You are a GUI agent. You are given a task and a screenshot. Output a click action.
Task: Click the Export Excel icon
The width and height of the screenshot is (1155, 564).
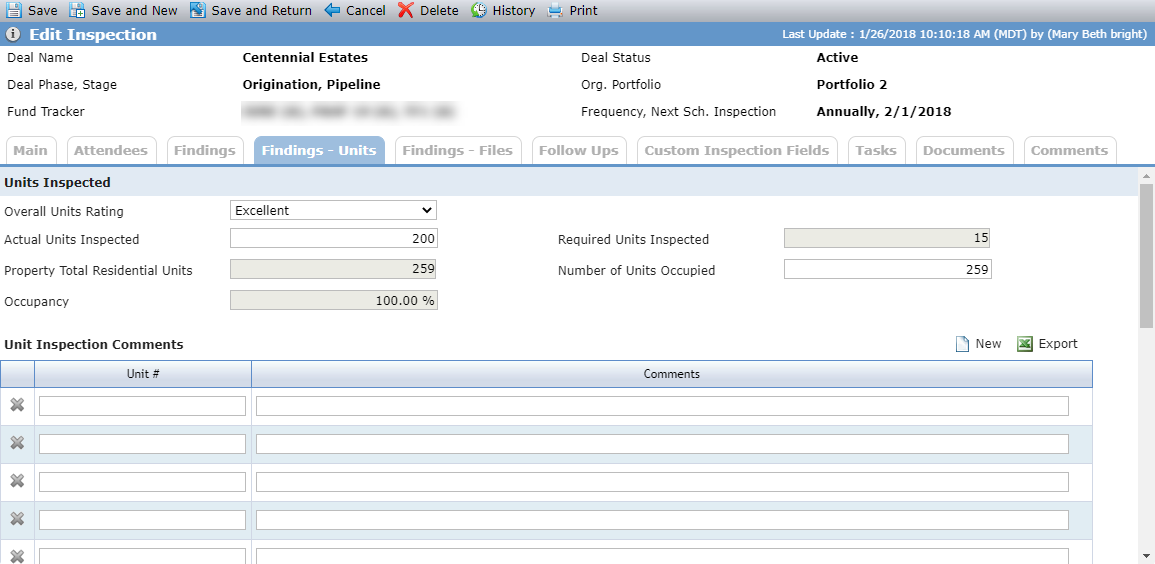click(1025, 344)
